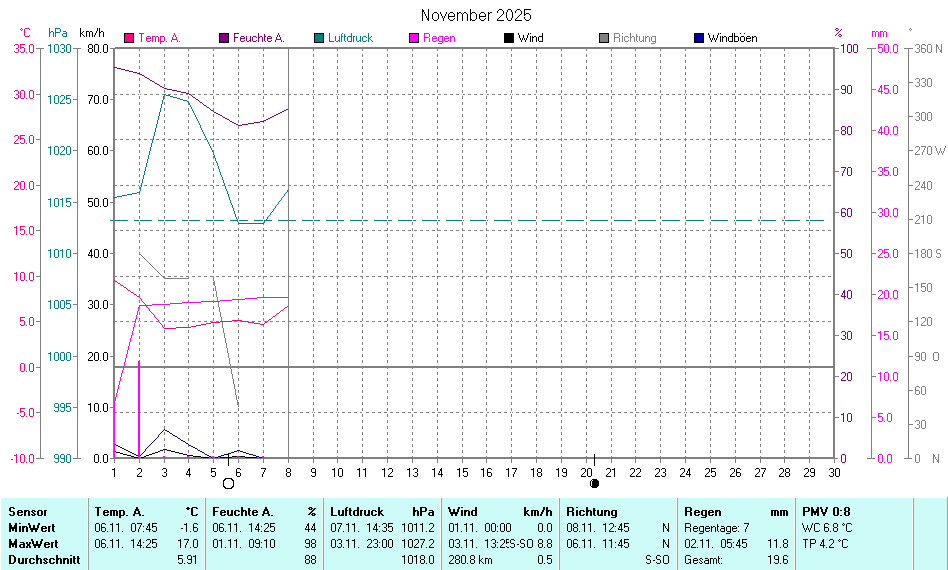Select the purple Feuchte A. legend square

click(x=224, y=38)
